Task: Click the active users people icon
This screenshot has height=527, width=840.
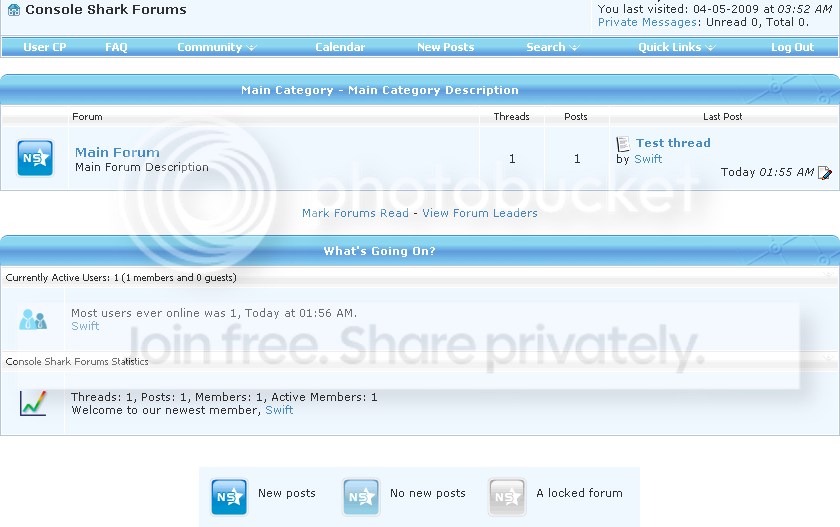Action: [33, 320]
